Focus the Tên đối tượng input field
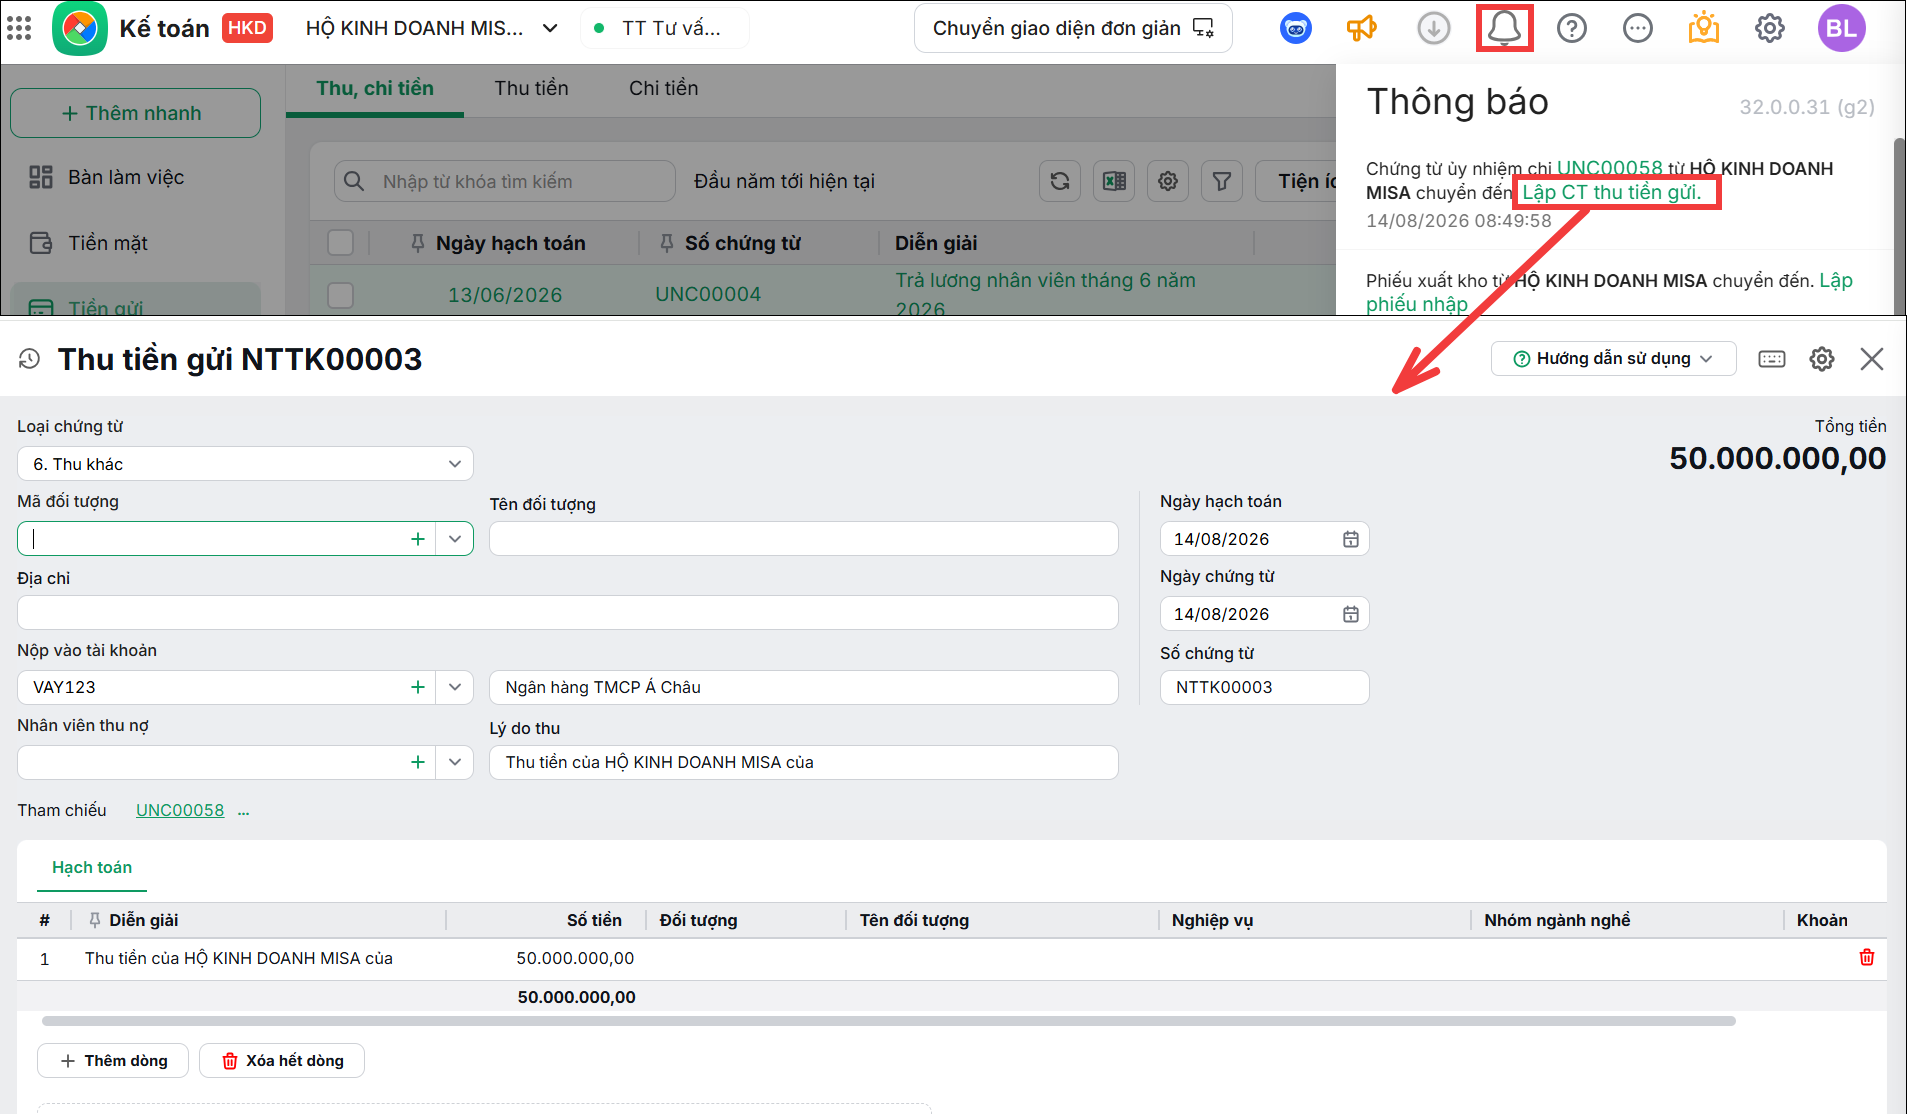The width and height of the screenshot is (1911, 1114). click(803, 539)
